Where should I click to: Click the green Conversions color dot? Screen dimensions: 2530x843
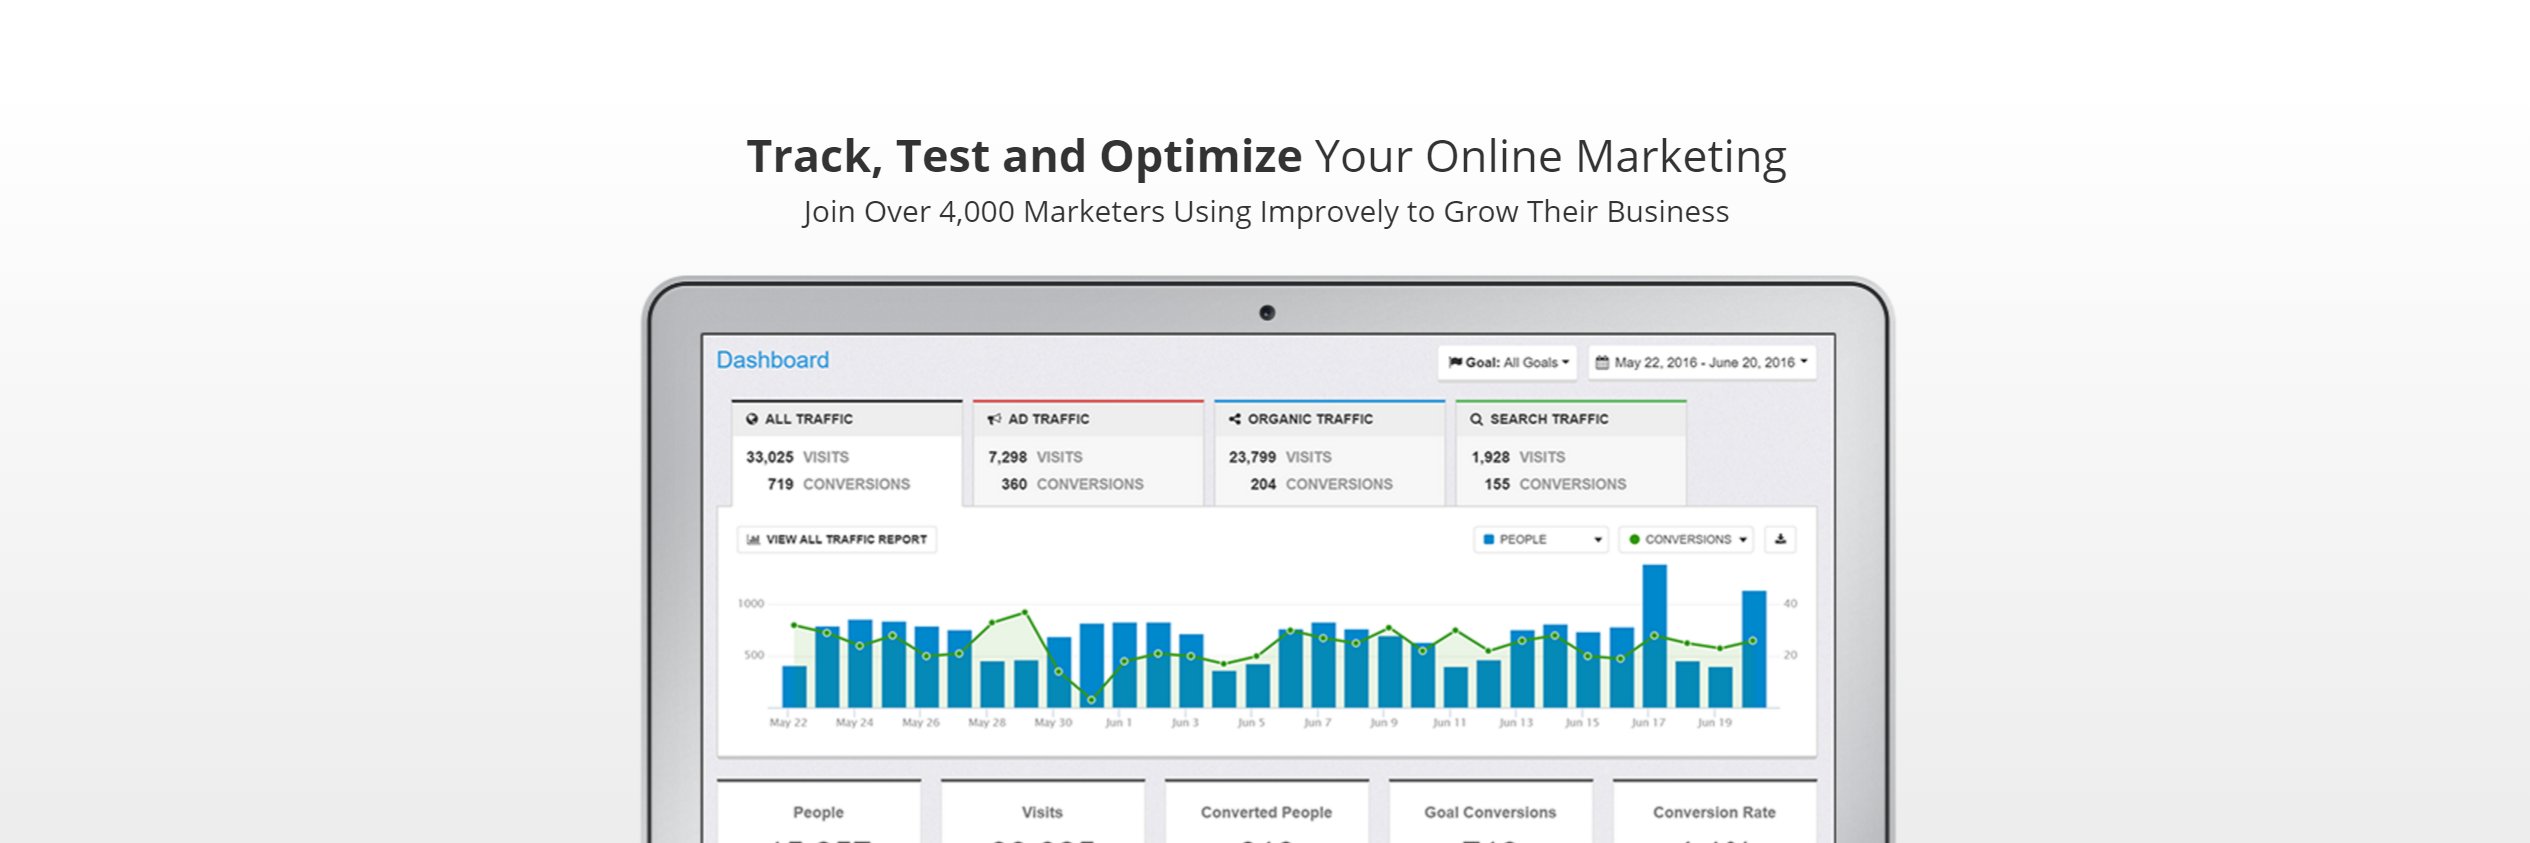point(1634,539)
